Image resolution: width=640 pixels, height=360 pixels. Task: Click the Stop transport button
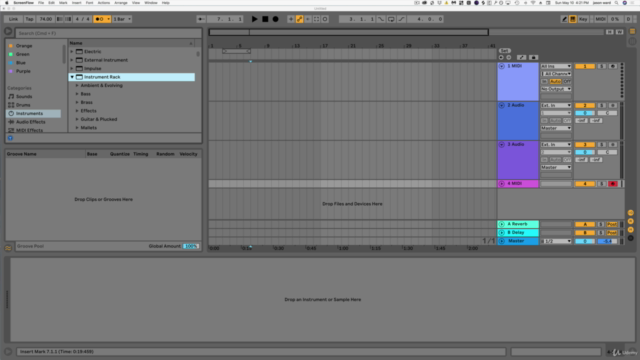pos(265,19)
